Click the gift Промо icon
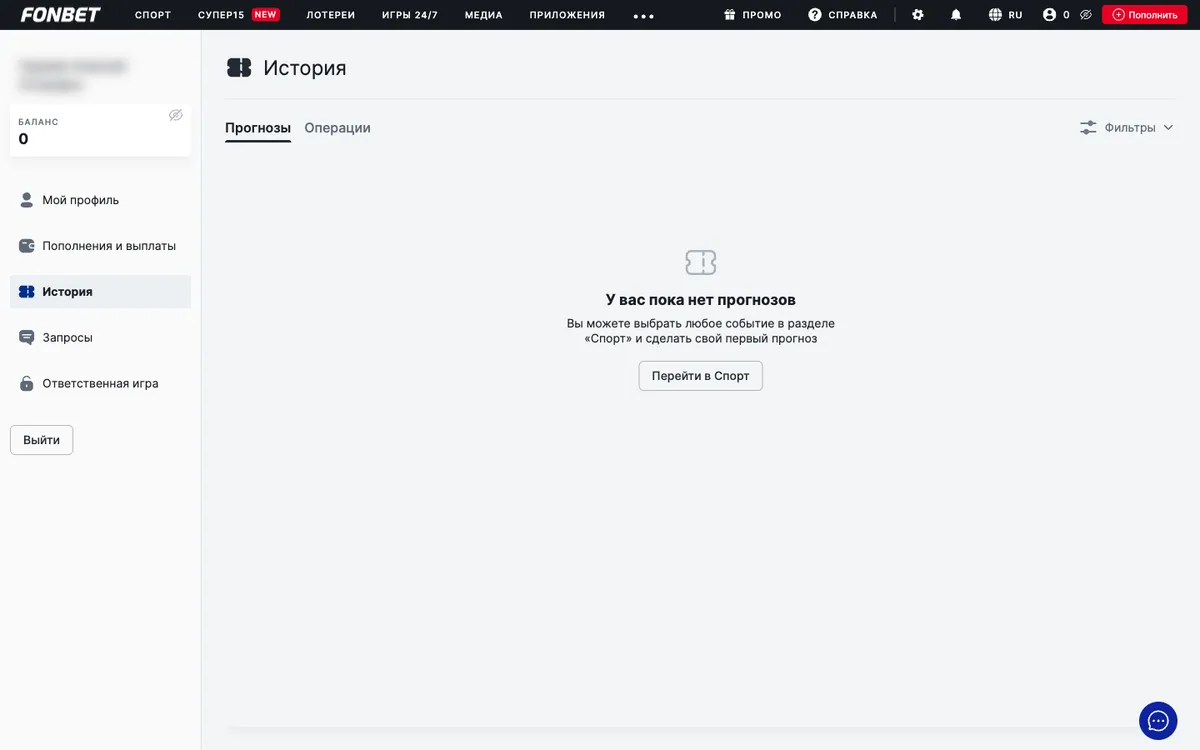This screenshot has height=750, width=1200. pos(730,15)
